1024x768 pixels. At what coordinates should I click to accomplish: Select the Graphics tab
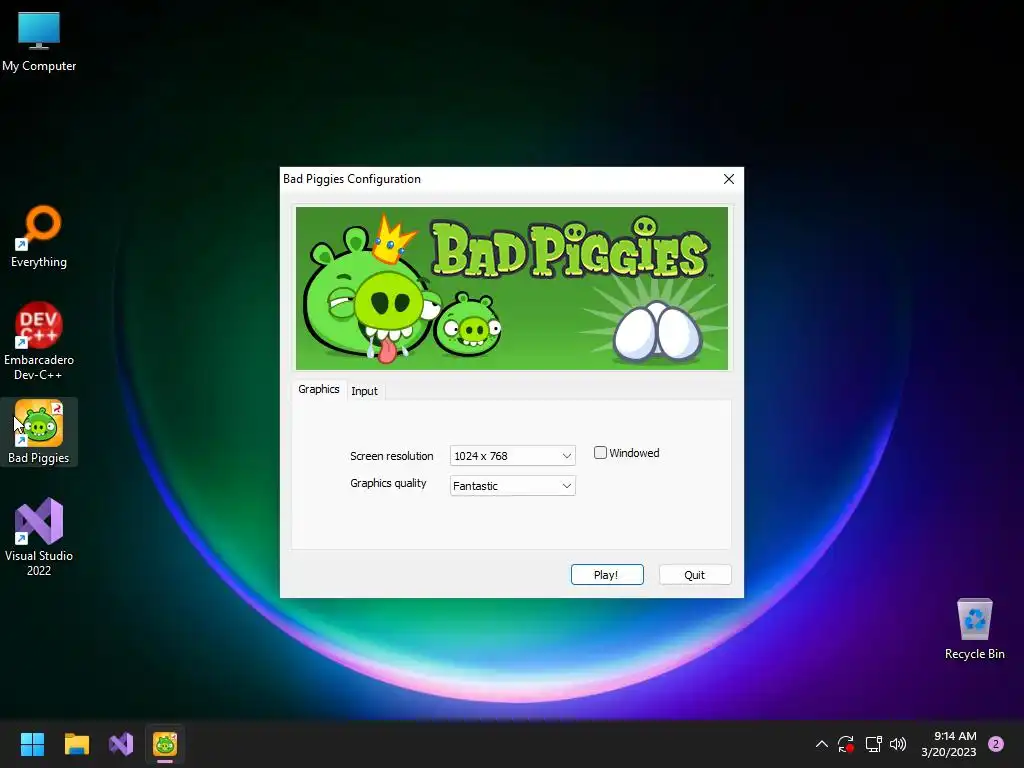click(x=319, y=389)
